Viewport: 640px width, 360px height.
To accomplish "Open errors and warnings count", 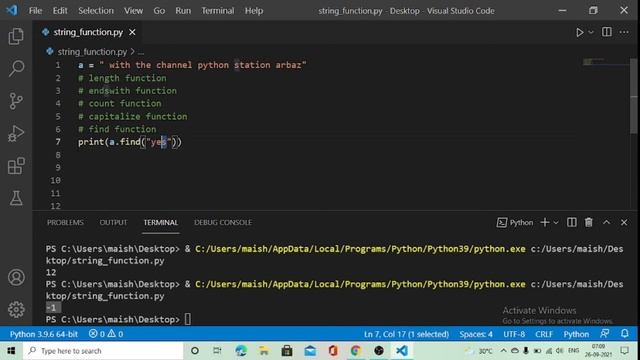I will click(106, 334).
